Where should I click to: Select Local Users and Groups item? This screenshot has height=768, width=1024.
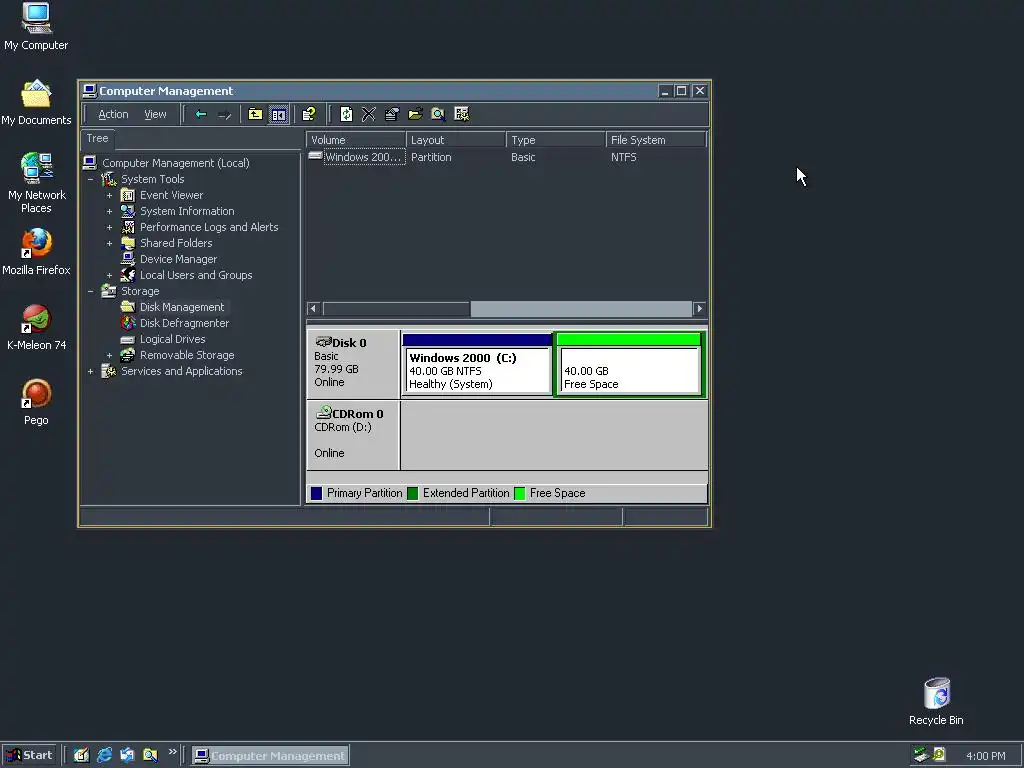point(196,275)
